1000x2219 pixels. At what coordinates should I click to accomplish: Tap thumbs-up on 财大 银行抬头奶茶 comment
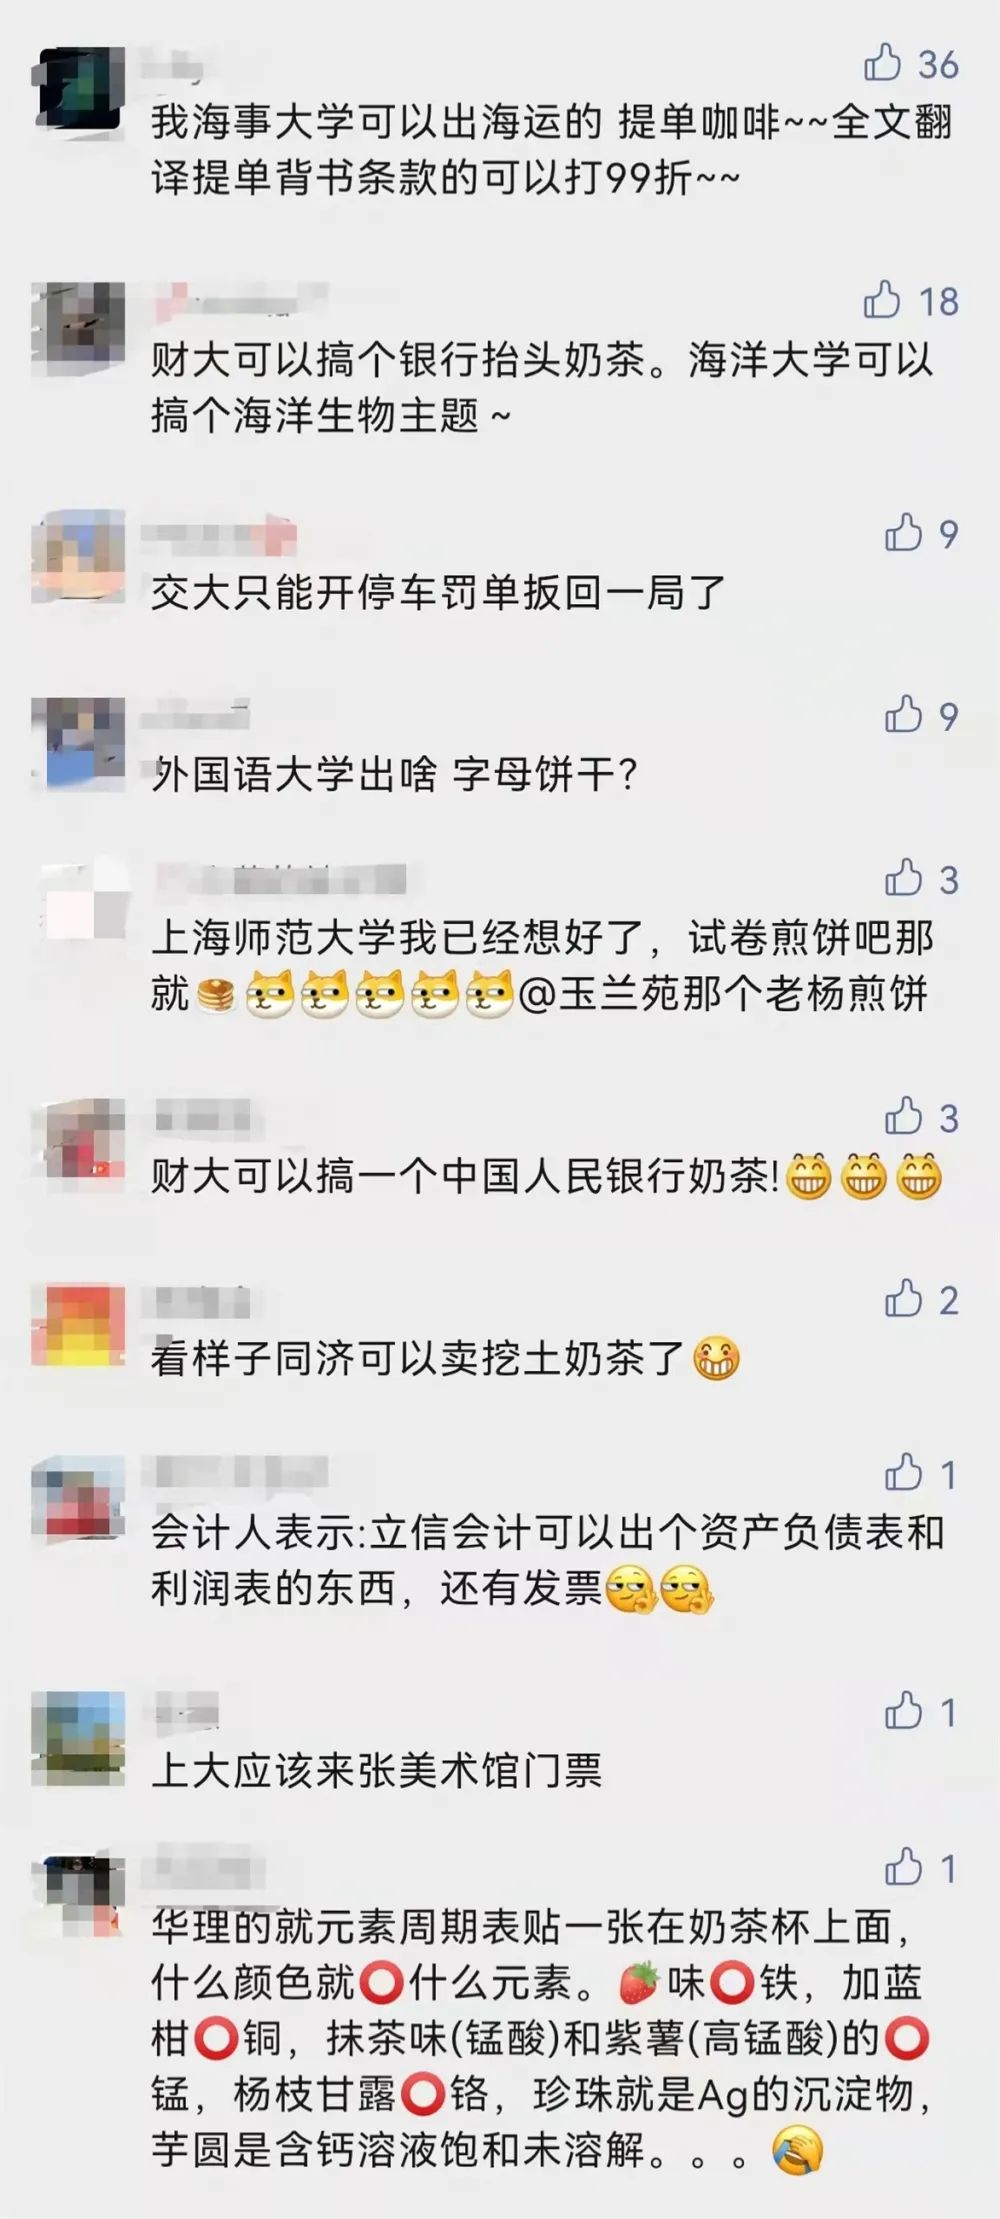pyautogui.click(x=883, y=300)
